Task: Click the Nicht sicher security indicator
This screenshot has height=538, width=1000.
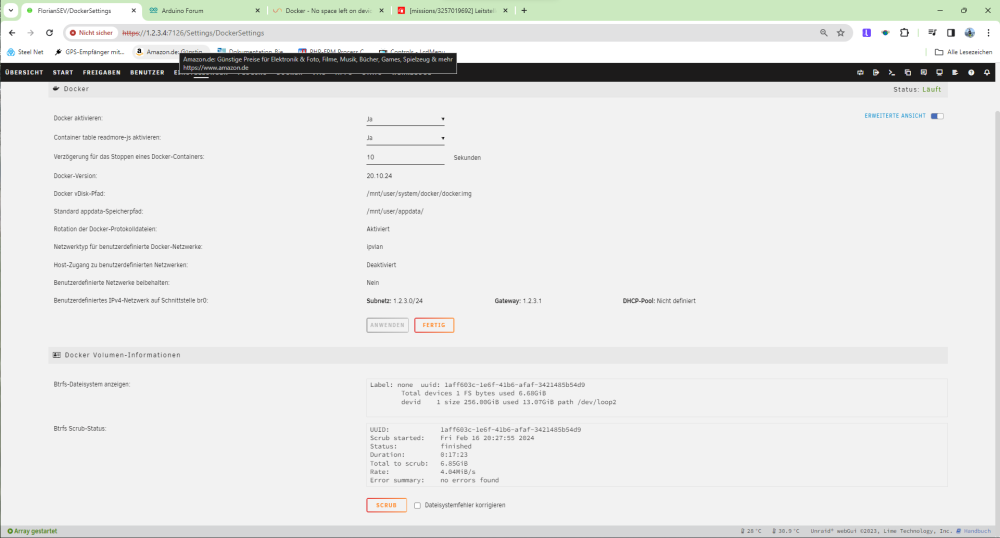Action: tap(91, 33)
